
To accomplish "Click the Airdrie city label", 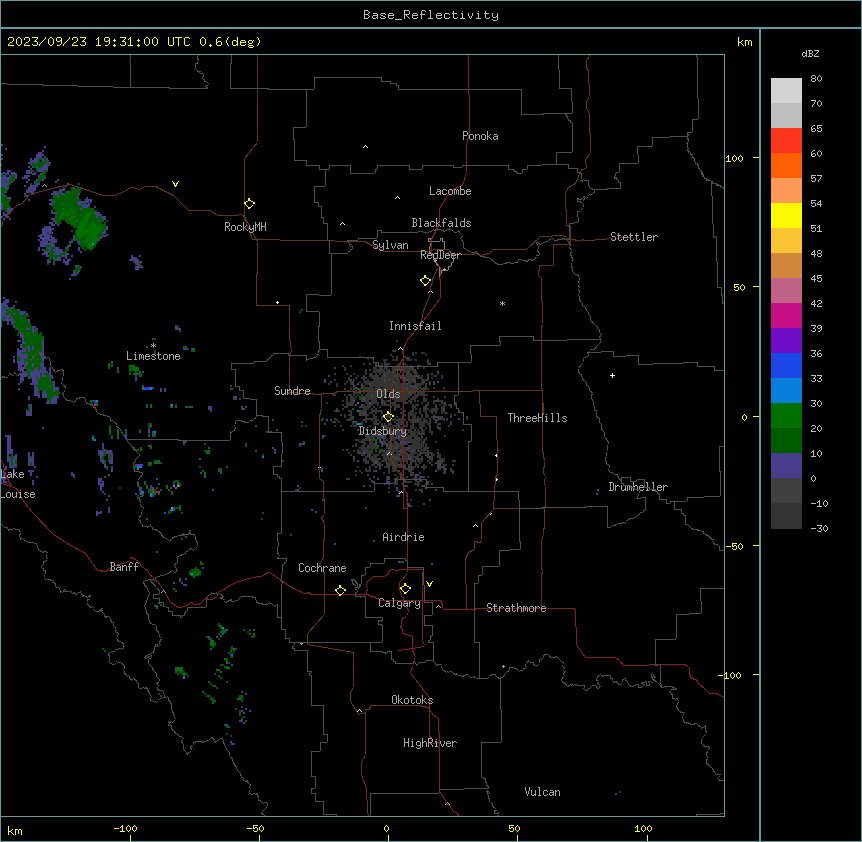I will (x=404, y=537).
